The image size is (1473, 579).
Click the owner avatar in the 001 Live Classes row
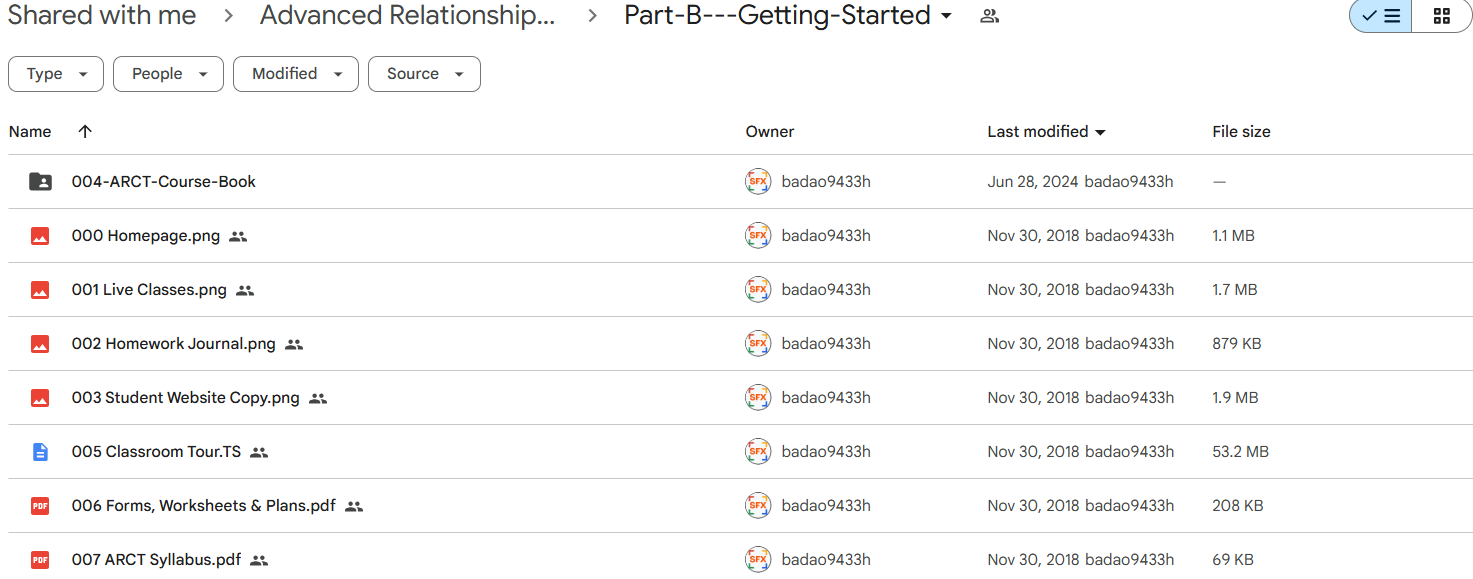(758, 290)
